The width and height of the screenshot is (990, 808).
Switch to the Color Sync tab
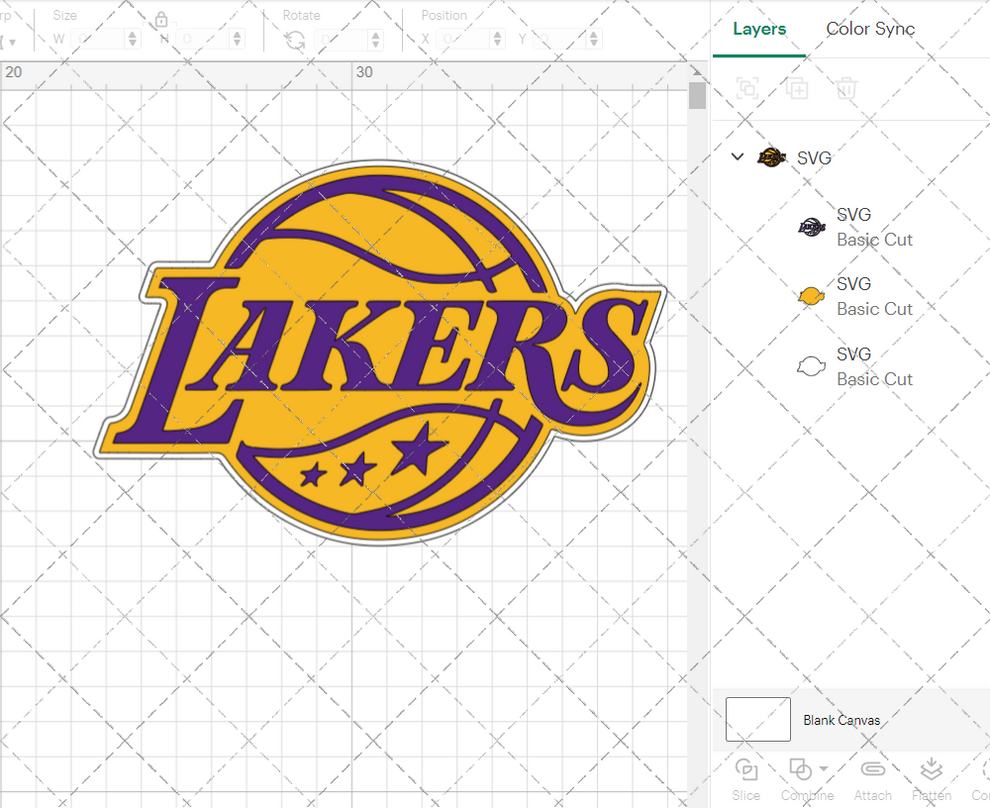[x=870, y=29]
